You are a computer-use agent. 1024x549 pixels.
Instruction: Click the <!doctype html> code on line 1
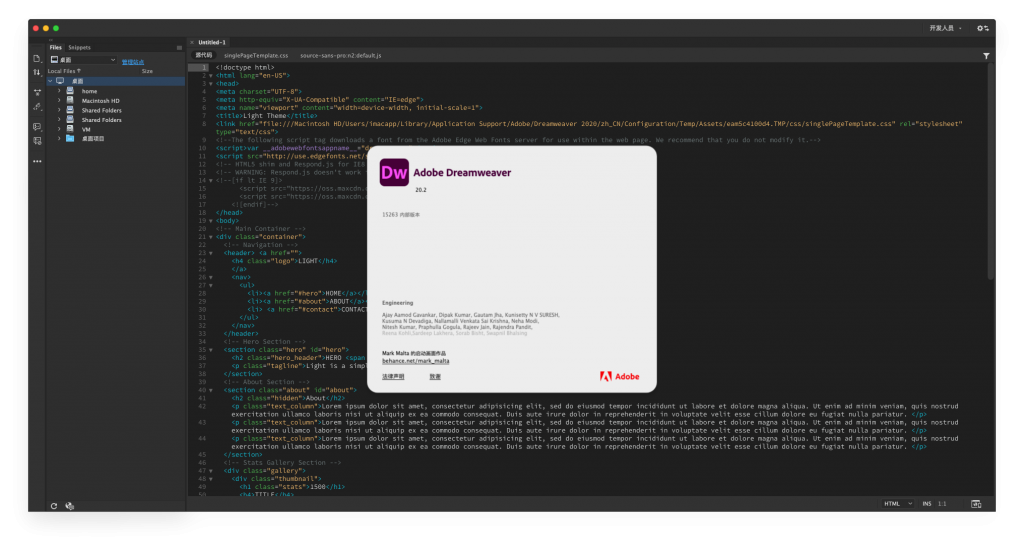point(246,67)
